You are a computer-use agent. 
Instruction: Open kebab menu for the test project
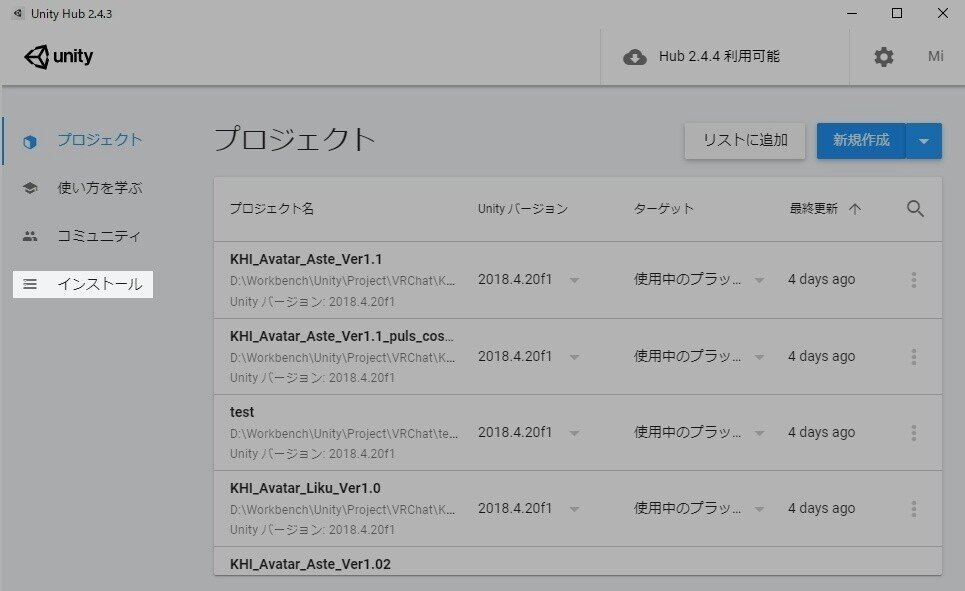[x=913, y=432]
